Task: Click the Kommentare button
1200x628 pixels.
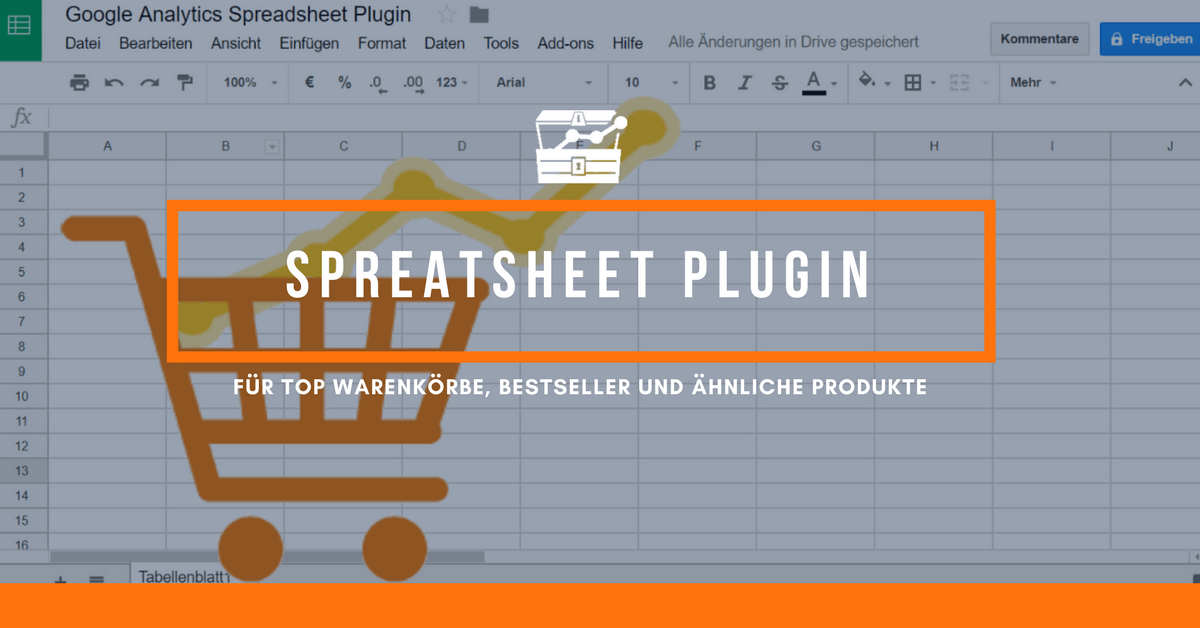Action: [1039, 39]
